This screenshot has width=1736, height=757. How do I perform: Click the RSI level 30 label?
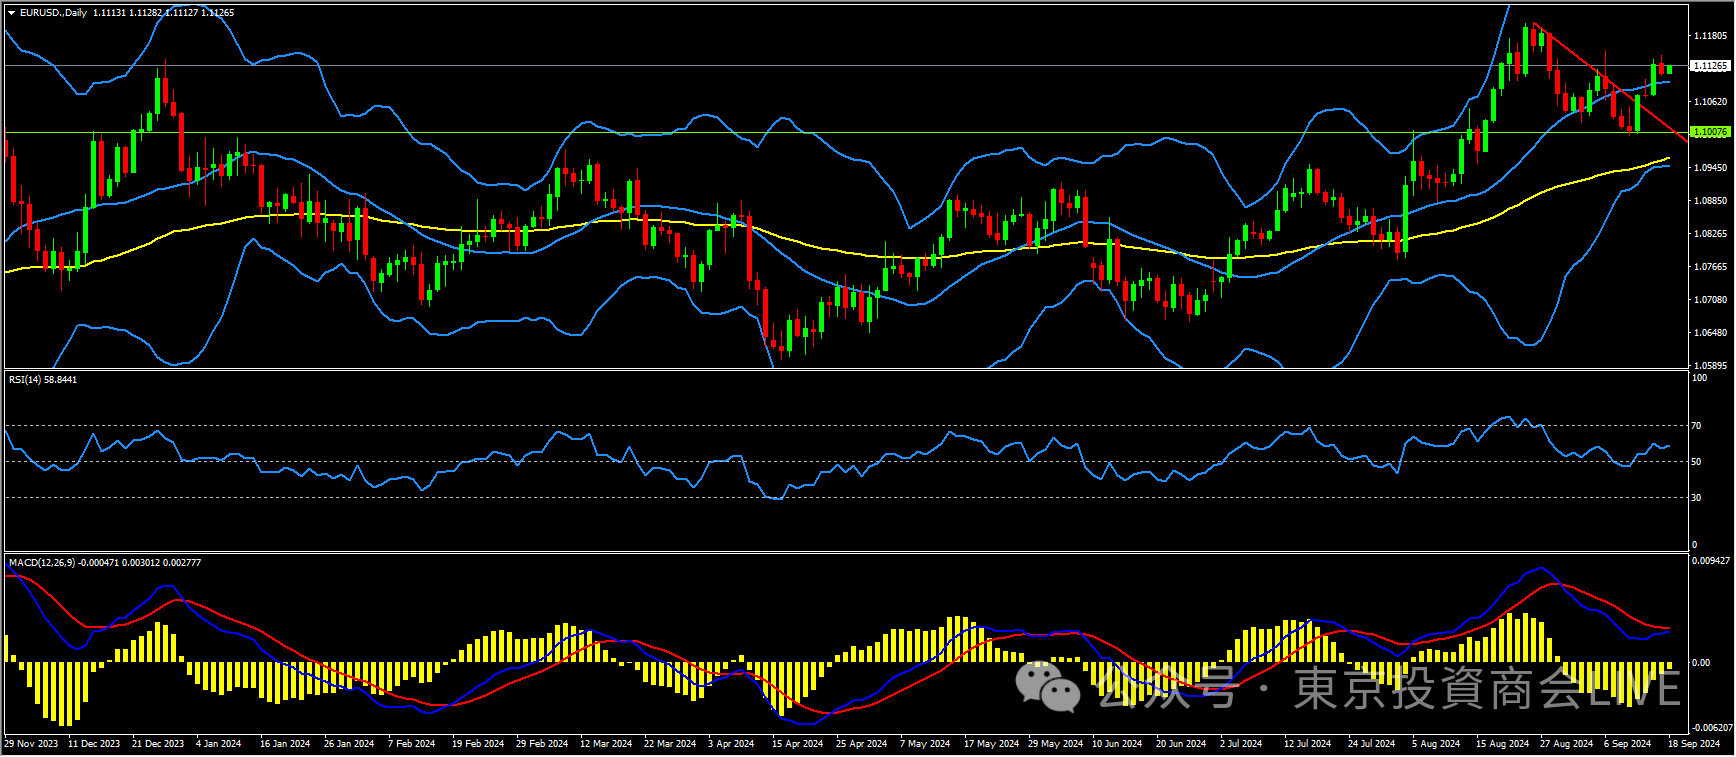(x=1696, y=498)
